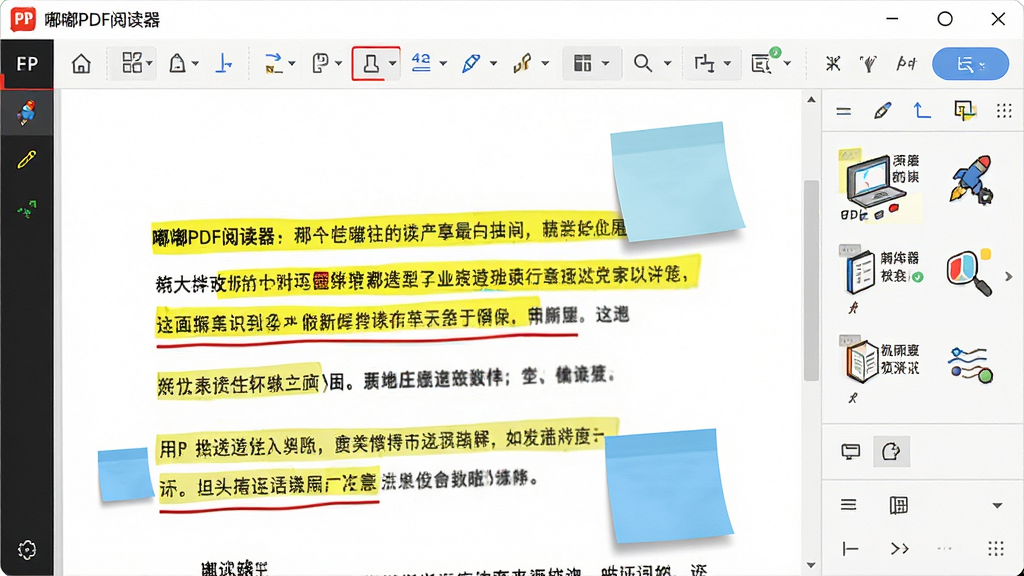Expand right panel with chevron arrow

(1009, 276)
